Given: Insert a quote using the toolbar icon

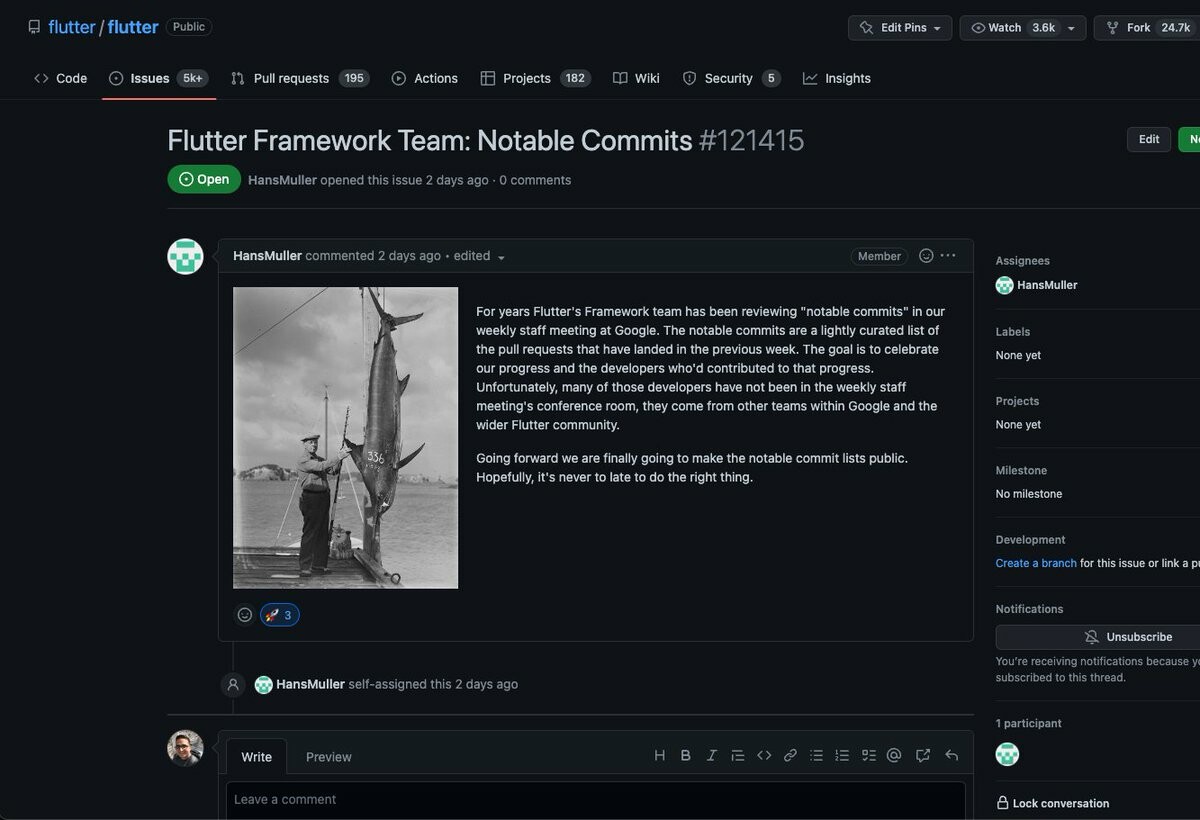Looking at the screenshot, I should coord(737,756).
